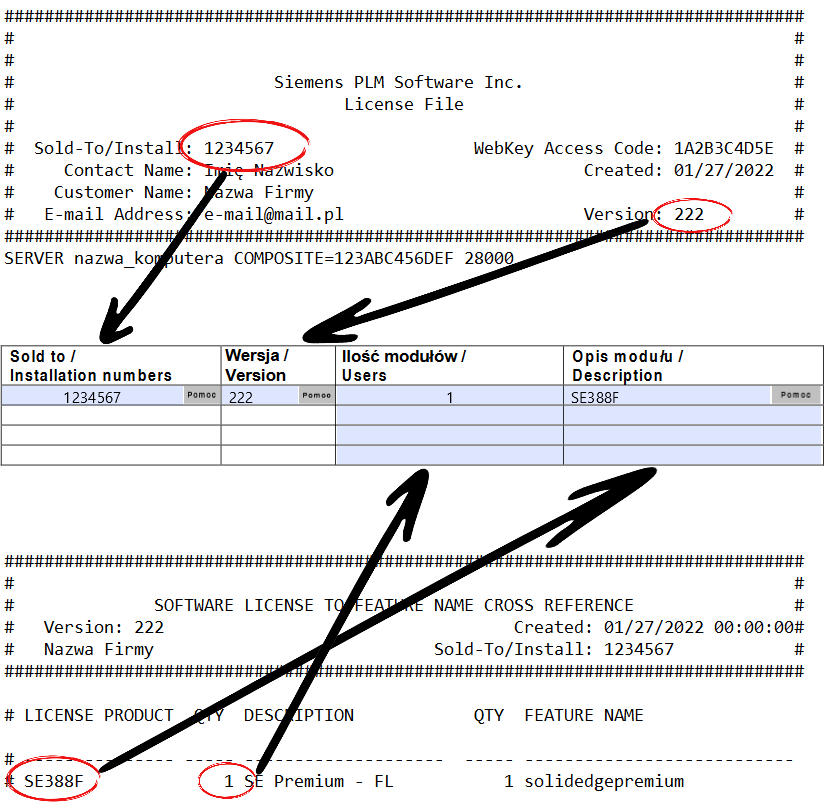Click the COMPOSITE=123ABC456DEF value
Viewport: 824px width, 802px height.
[x=343, y=259]
